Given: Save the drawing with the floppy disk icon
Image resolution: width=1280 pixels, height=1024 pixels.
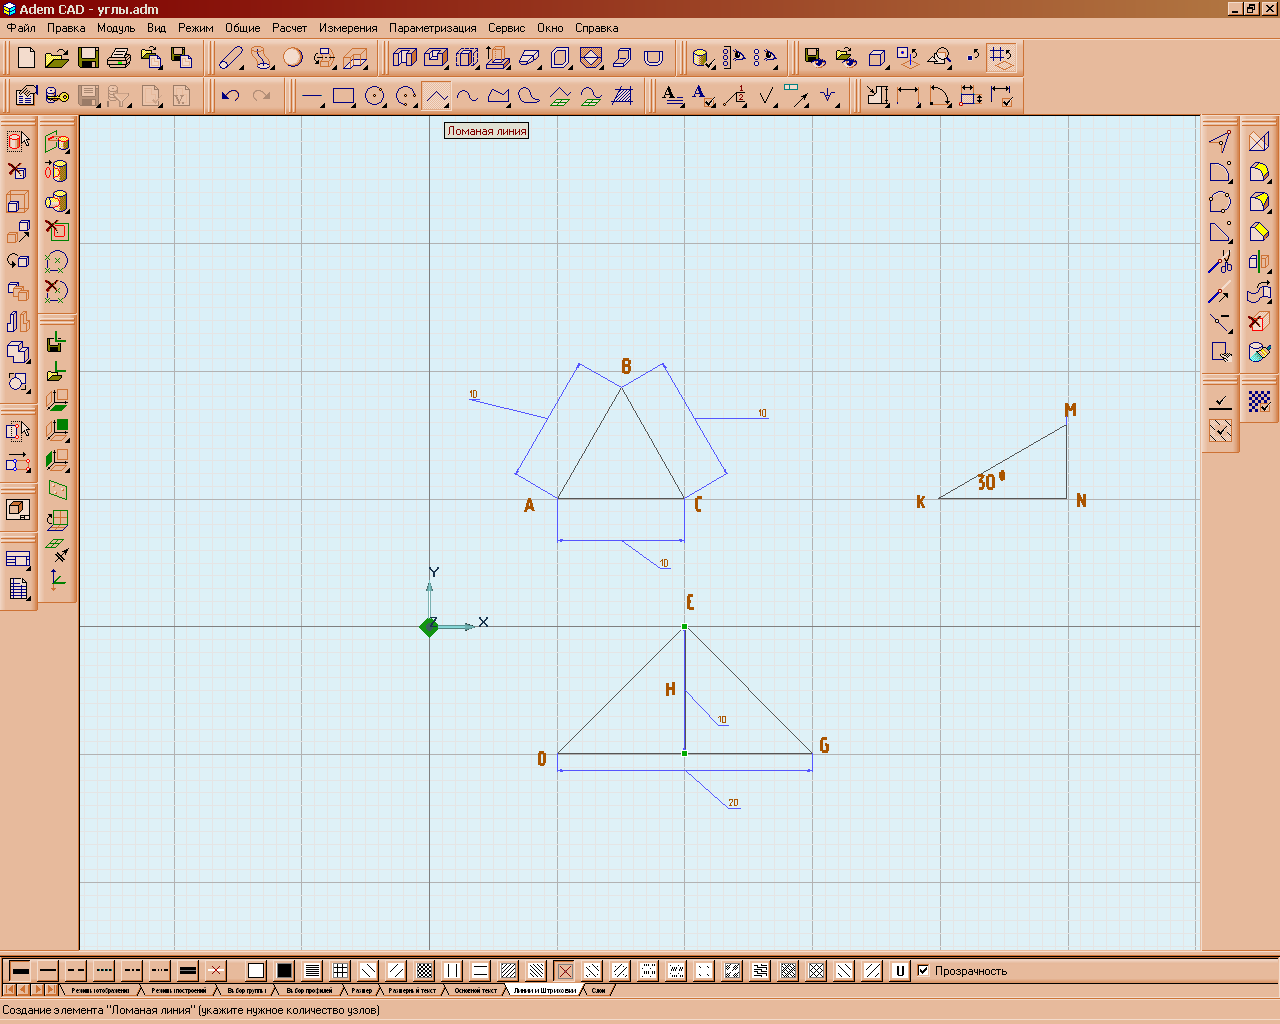Looking at the screenshot, I should pyautogui.click(x=88, y=58).
